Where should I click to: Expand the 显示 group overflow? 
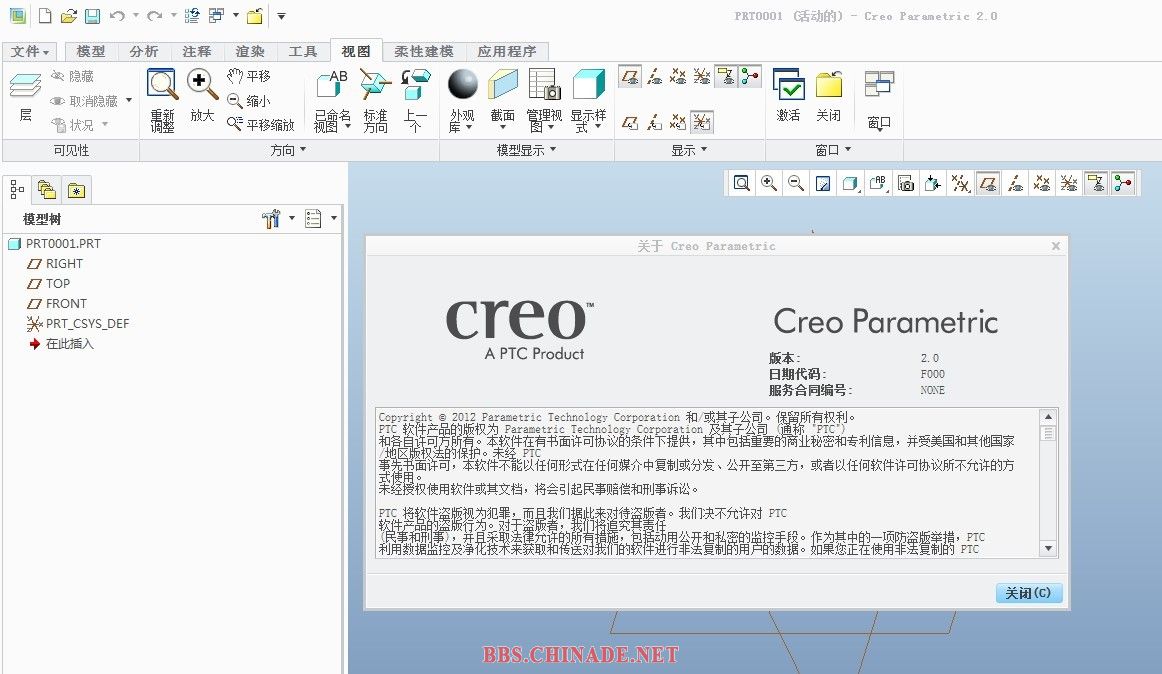pos(689,150)
